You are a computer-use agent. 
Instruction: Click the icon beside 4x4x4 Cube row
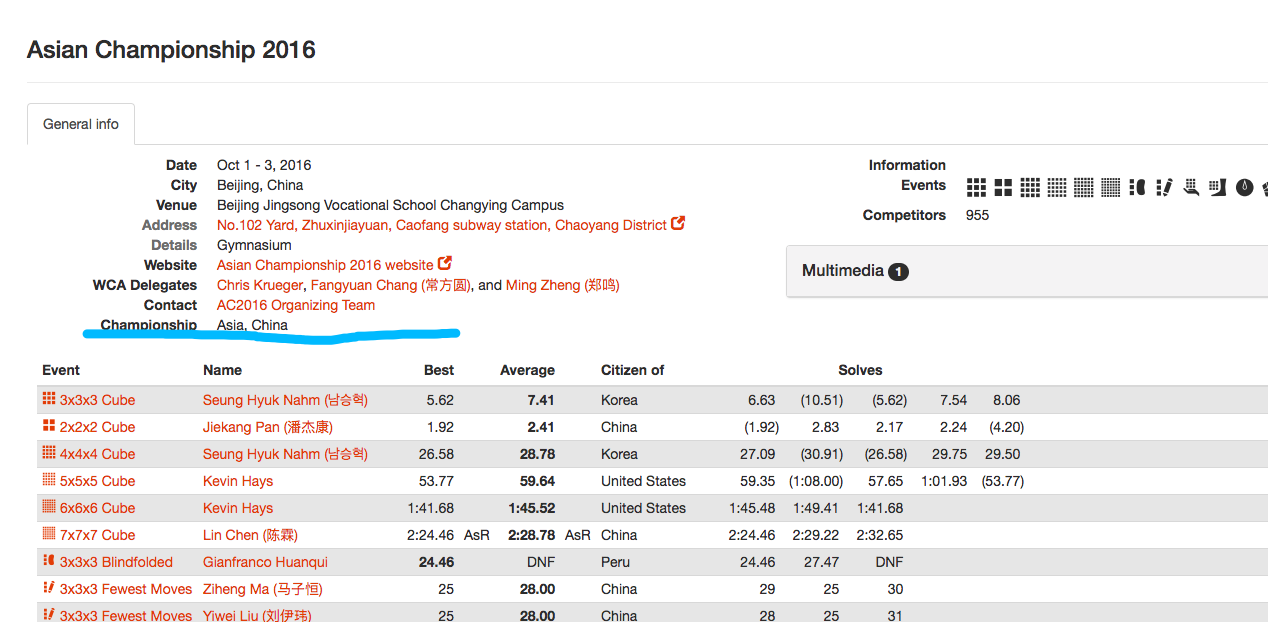(x=49, y=453)
